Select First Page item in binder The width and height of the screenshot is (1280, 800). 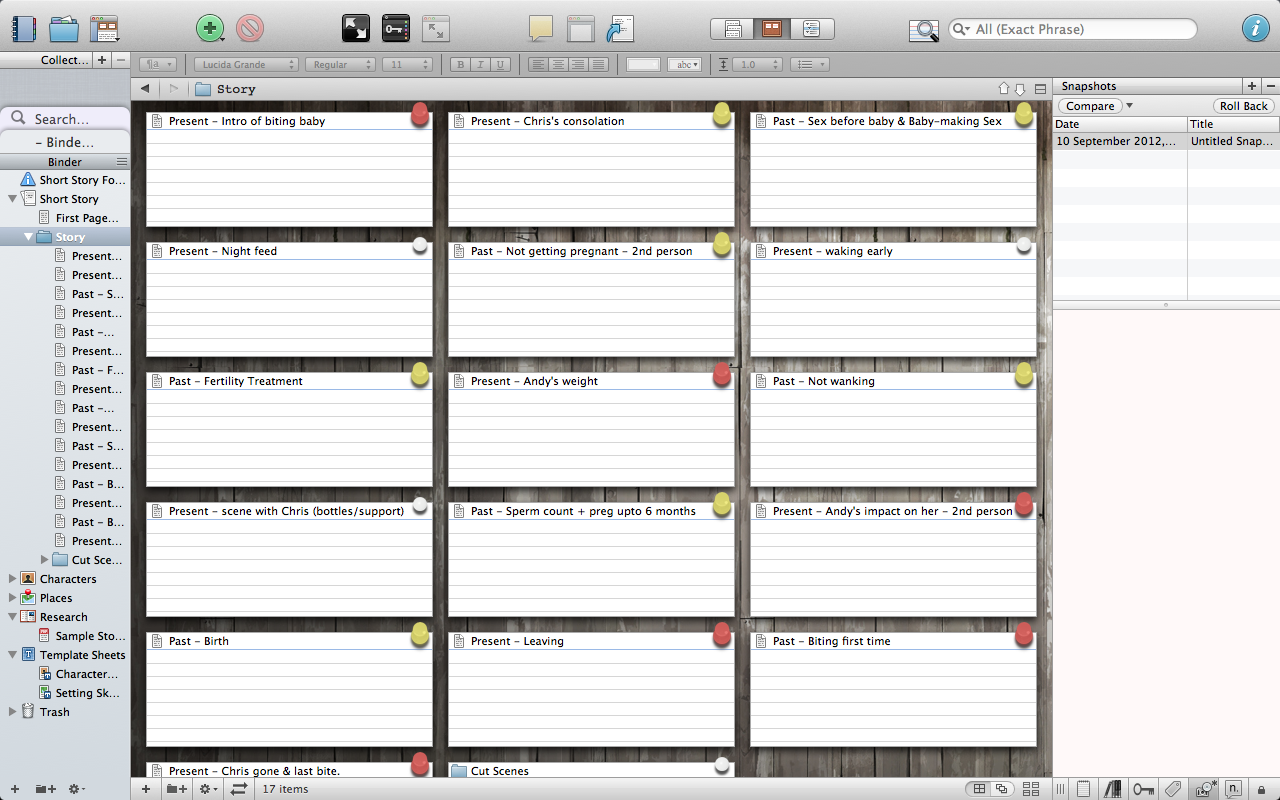[x=86, y=218]
